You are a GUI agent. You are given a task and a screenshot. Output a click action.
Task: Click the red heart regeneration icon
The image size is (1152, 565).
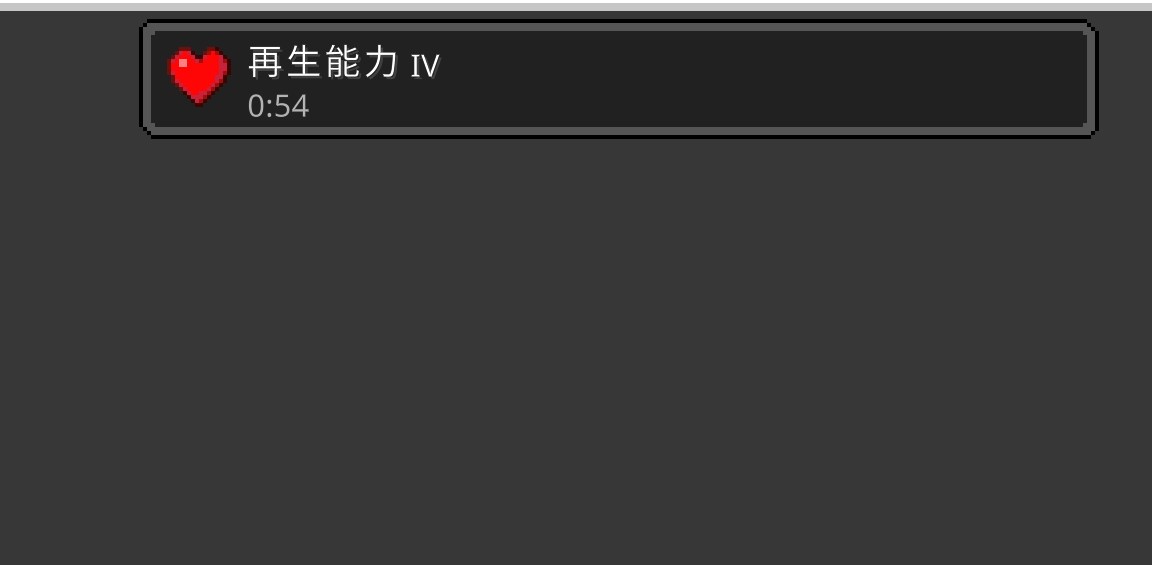198,76
